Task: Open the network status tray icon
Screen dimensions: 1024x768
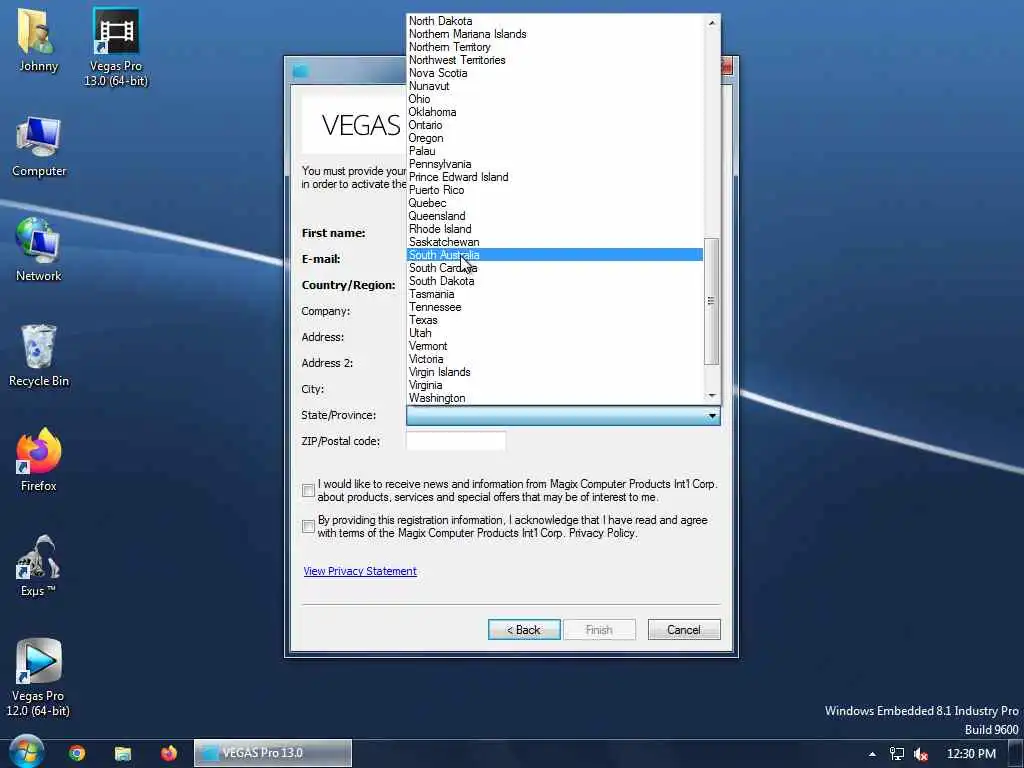Action: point(897,754)
